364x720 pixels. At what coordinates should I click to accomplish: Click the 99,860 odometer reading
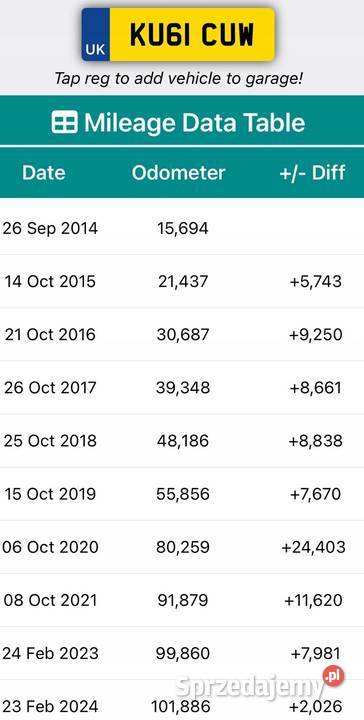click(183, 653)
